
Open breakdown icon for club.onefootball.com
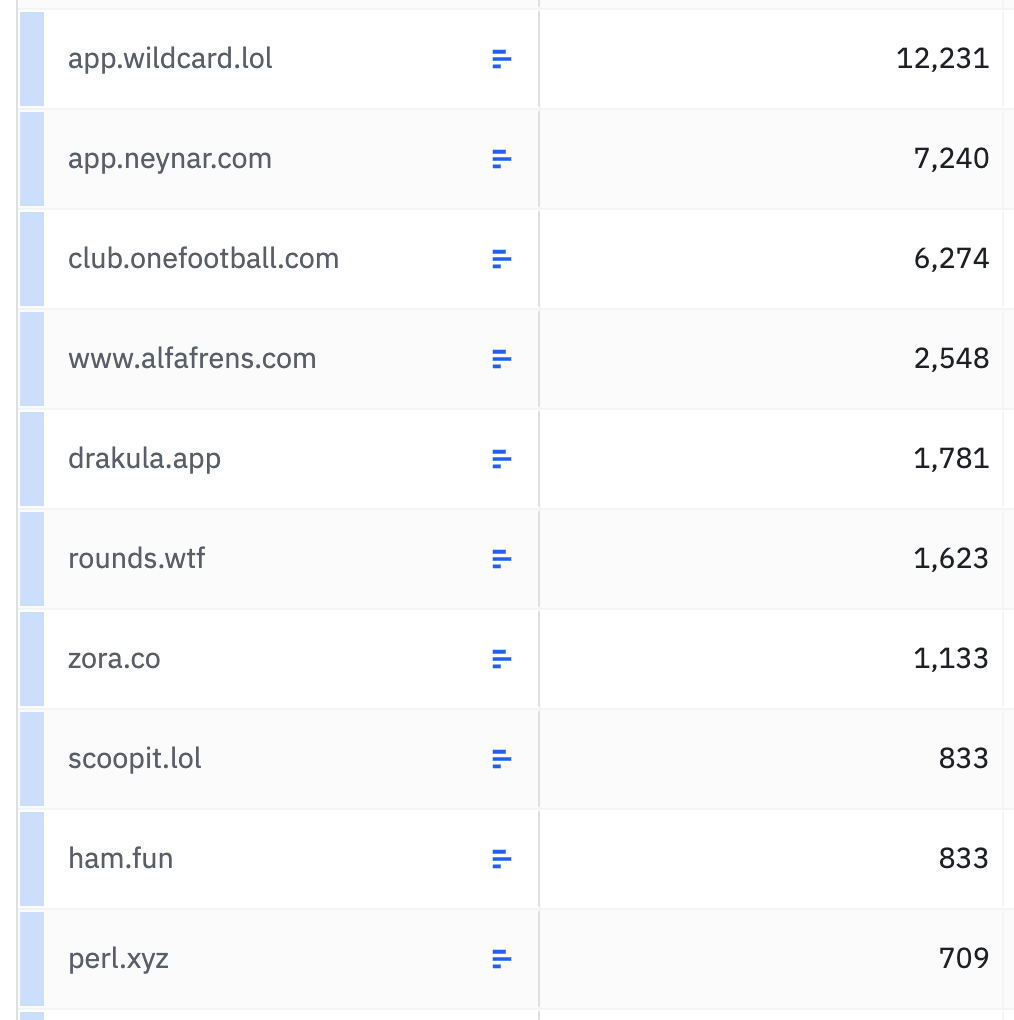502,259
